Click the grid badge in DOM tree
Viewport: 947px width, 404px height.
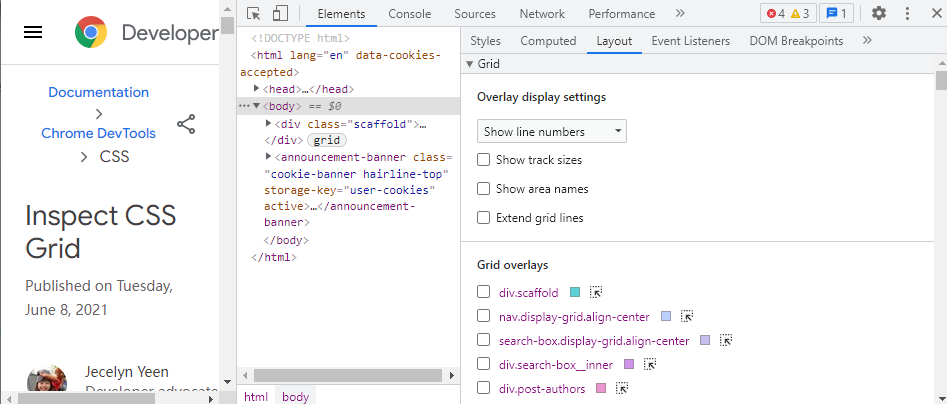pyautogui.click(x=327, y=140)
